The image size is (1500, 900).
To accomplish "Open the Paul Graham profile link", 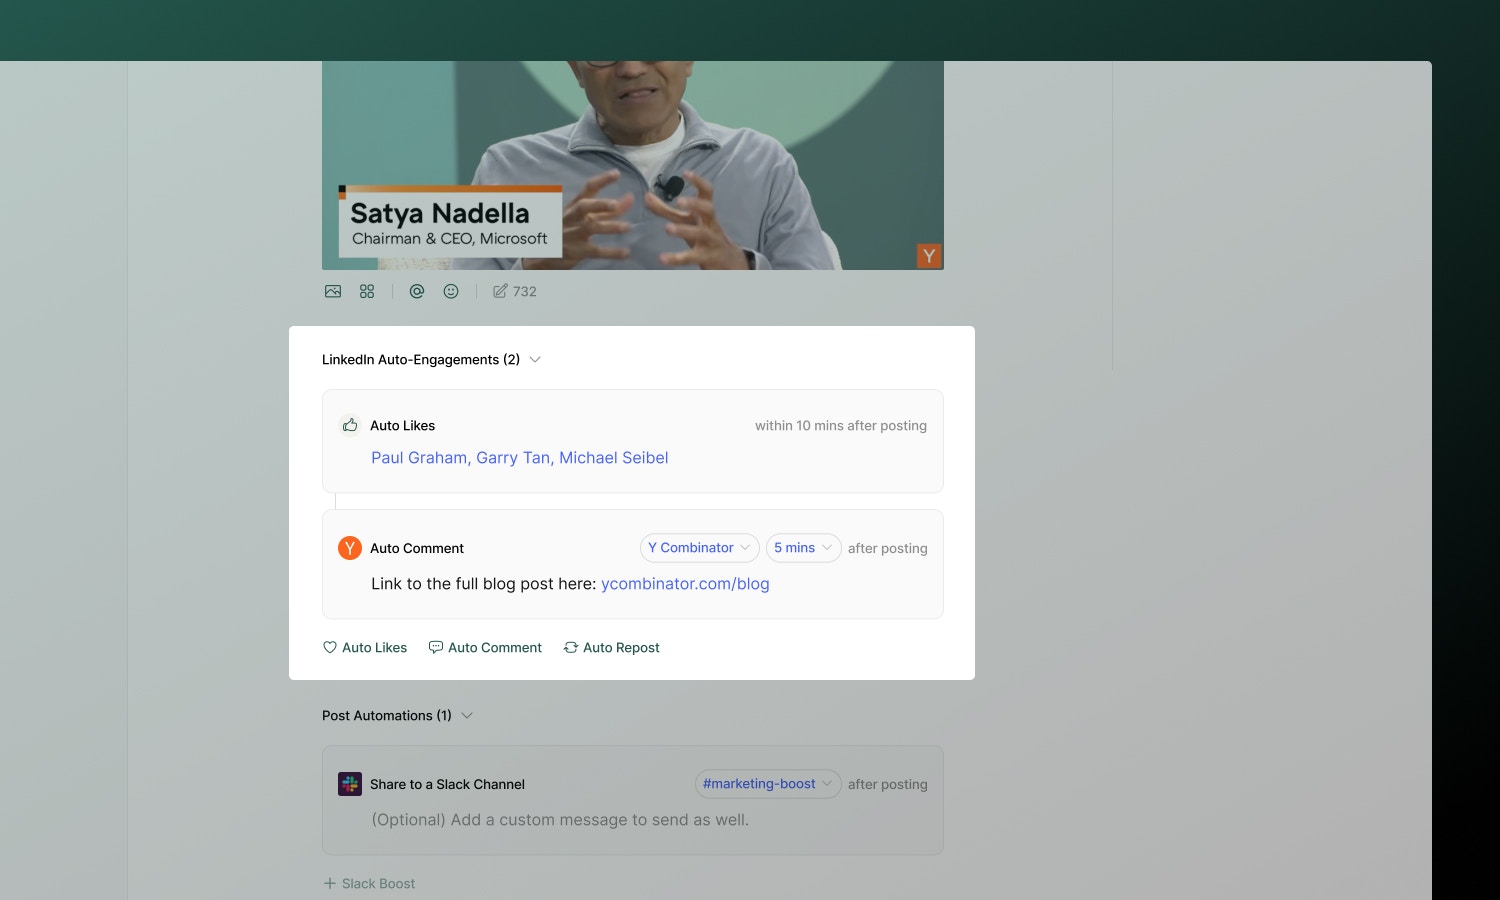I will point(419,457).
